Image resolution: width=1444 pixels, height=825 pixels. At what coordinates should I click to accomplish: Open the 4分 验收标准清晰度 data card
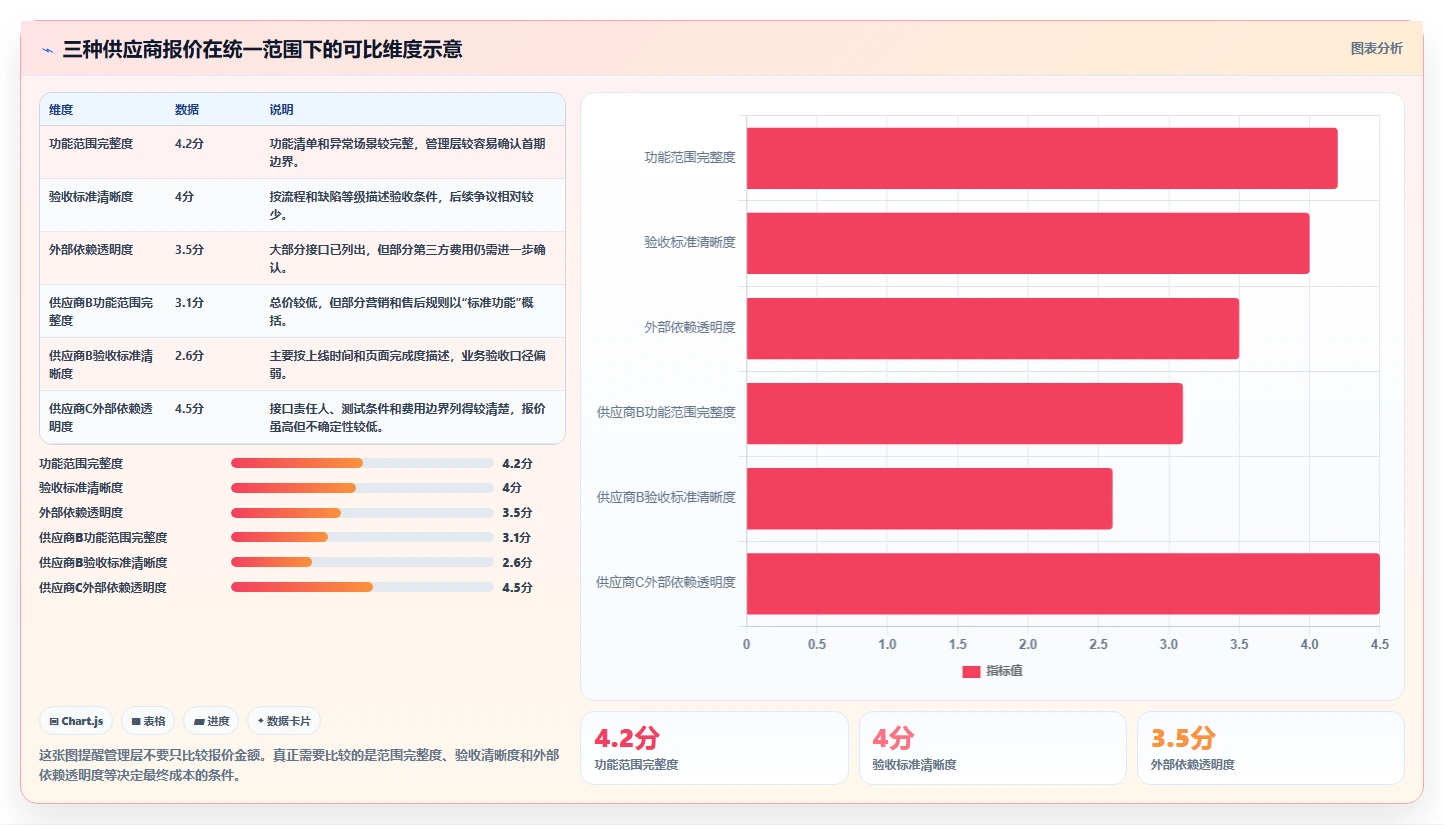tap(992, 748)
